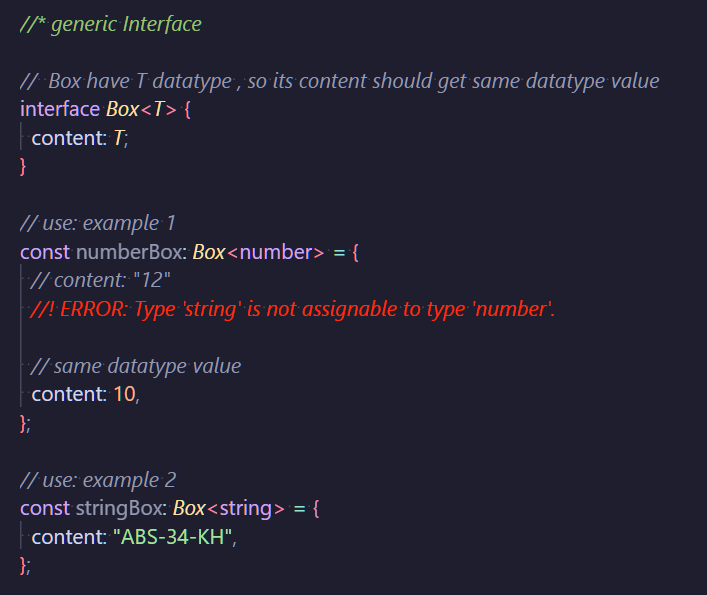
Task: Click "content" property inside the interface
Action: tap(68, 138)
